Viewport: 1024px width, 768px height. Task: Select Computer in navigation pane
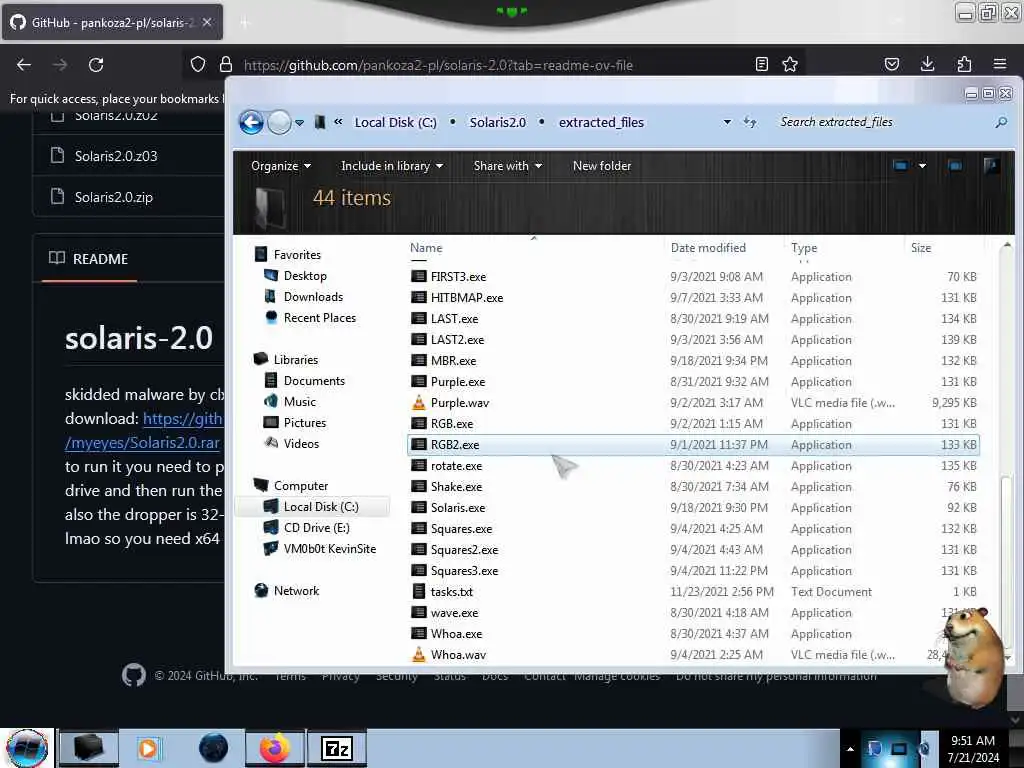pyautogui.click(x=300, y=486)
